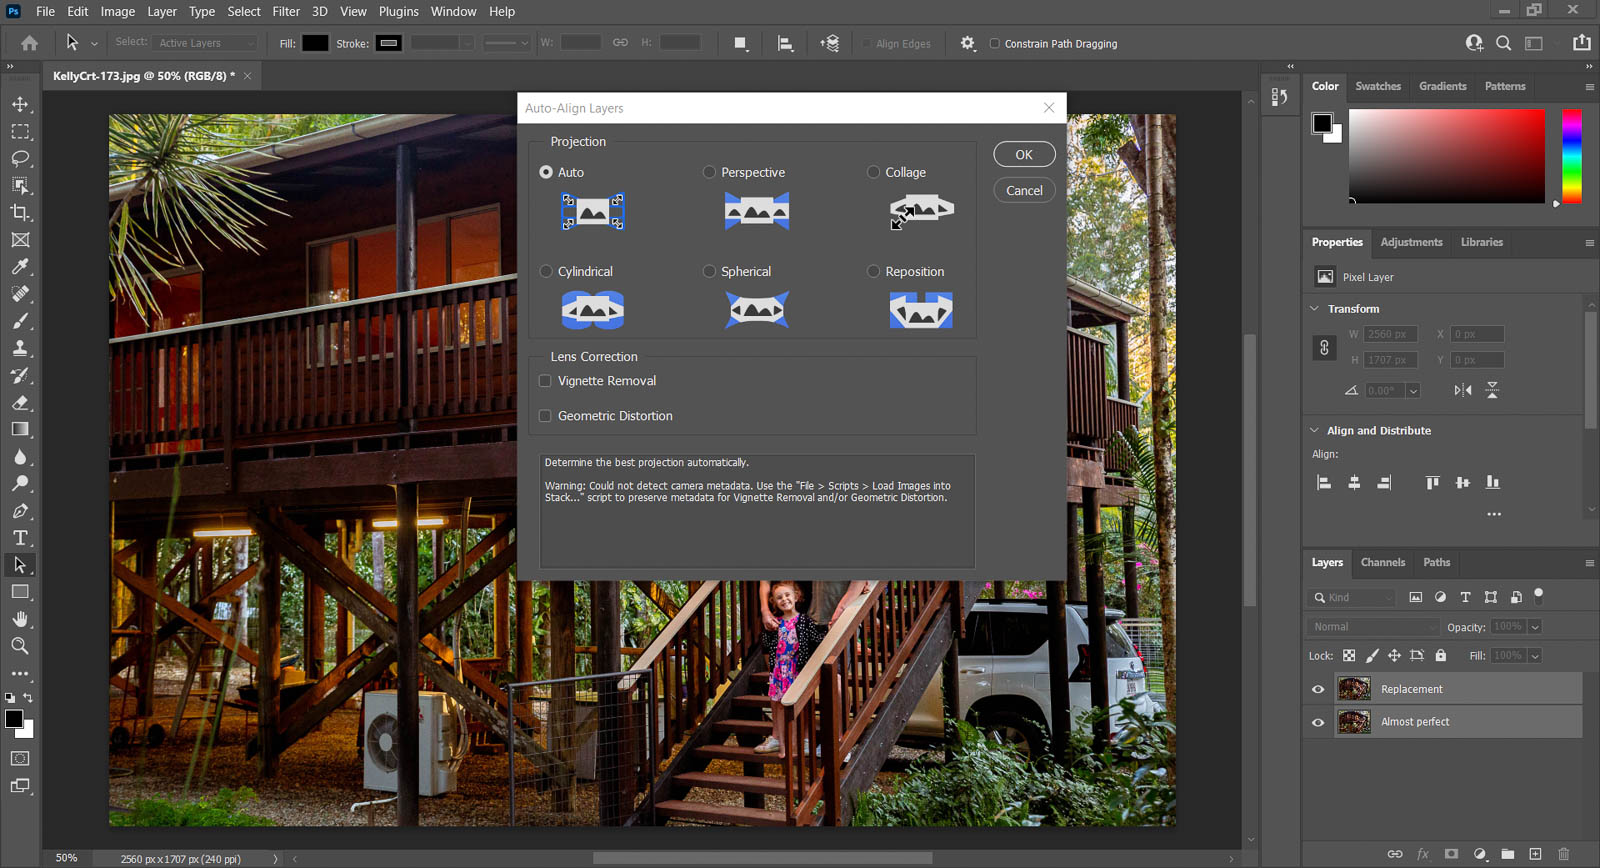
Task: Collapse the Transform section
Action: (x=1315, y=309)
